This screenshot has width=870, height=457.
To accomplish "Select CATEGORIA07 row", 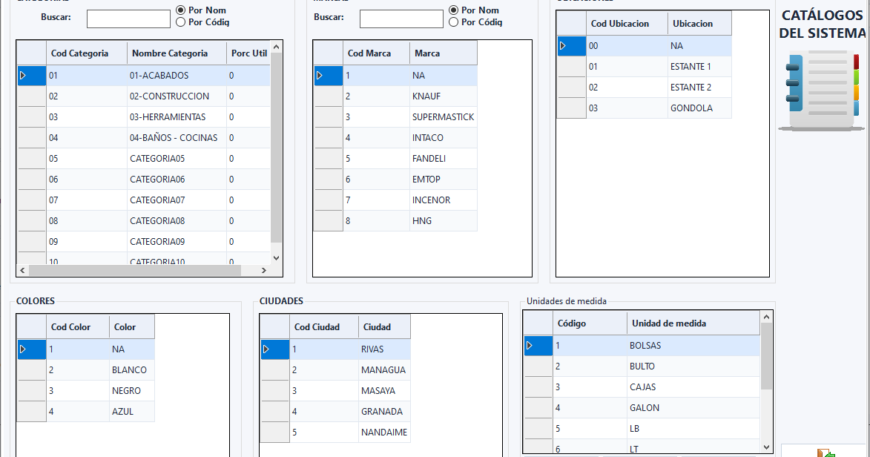I will pos(144,200).
